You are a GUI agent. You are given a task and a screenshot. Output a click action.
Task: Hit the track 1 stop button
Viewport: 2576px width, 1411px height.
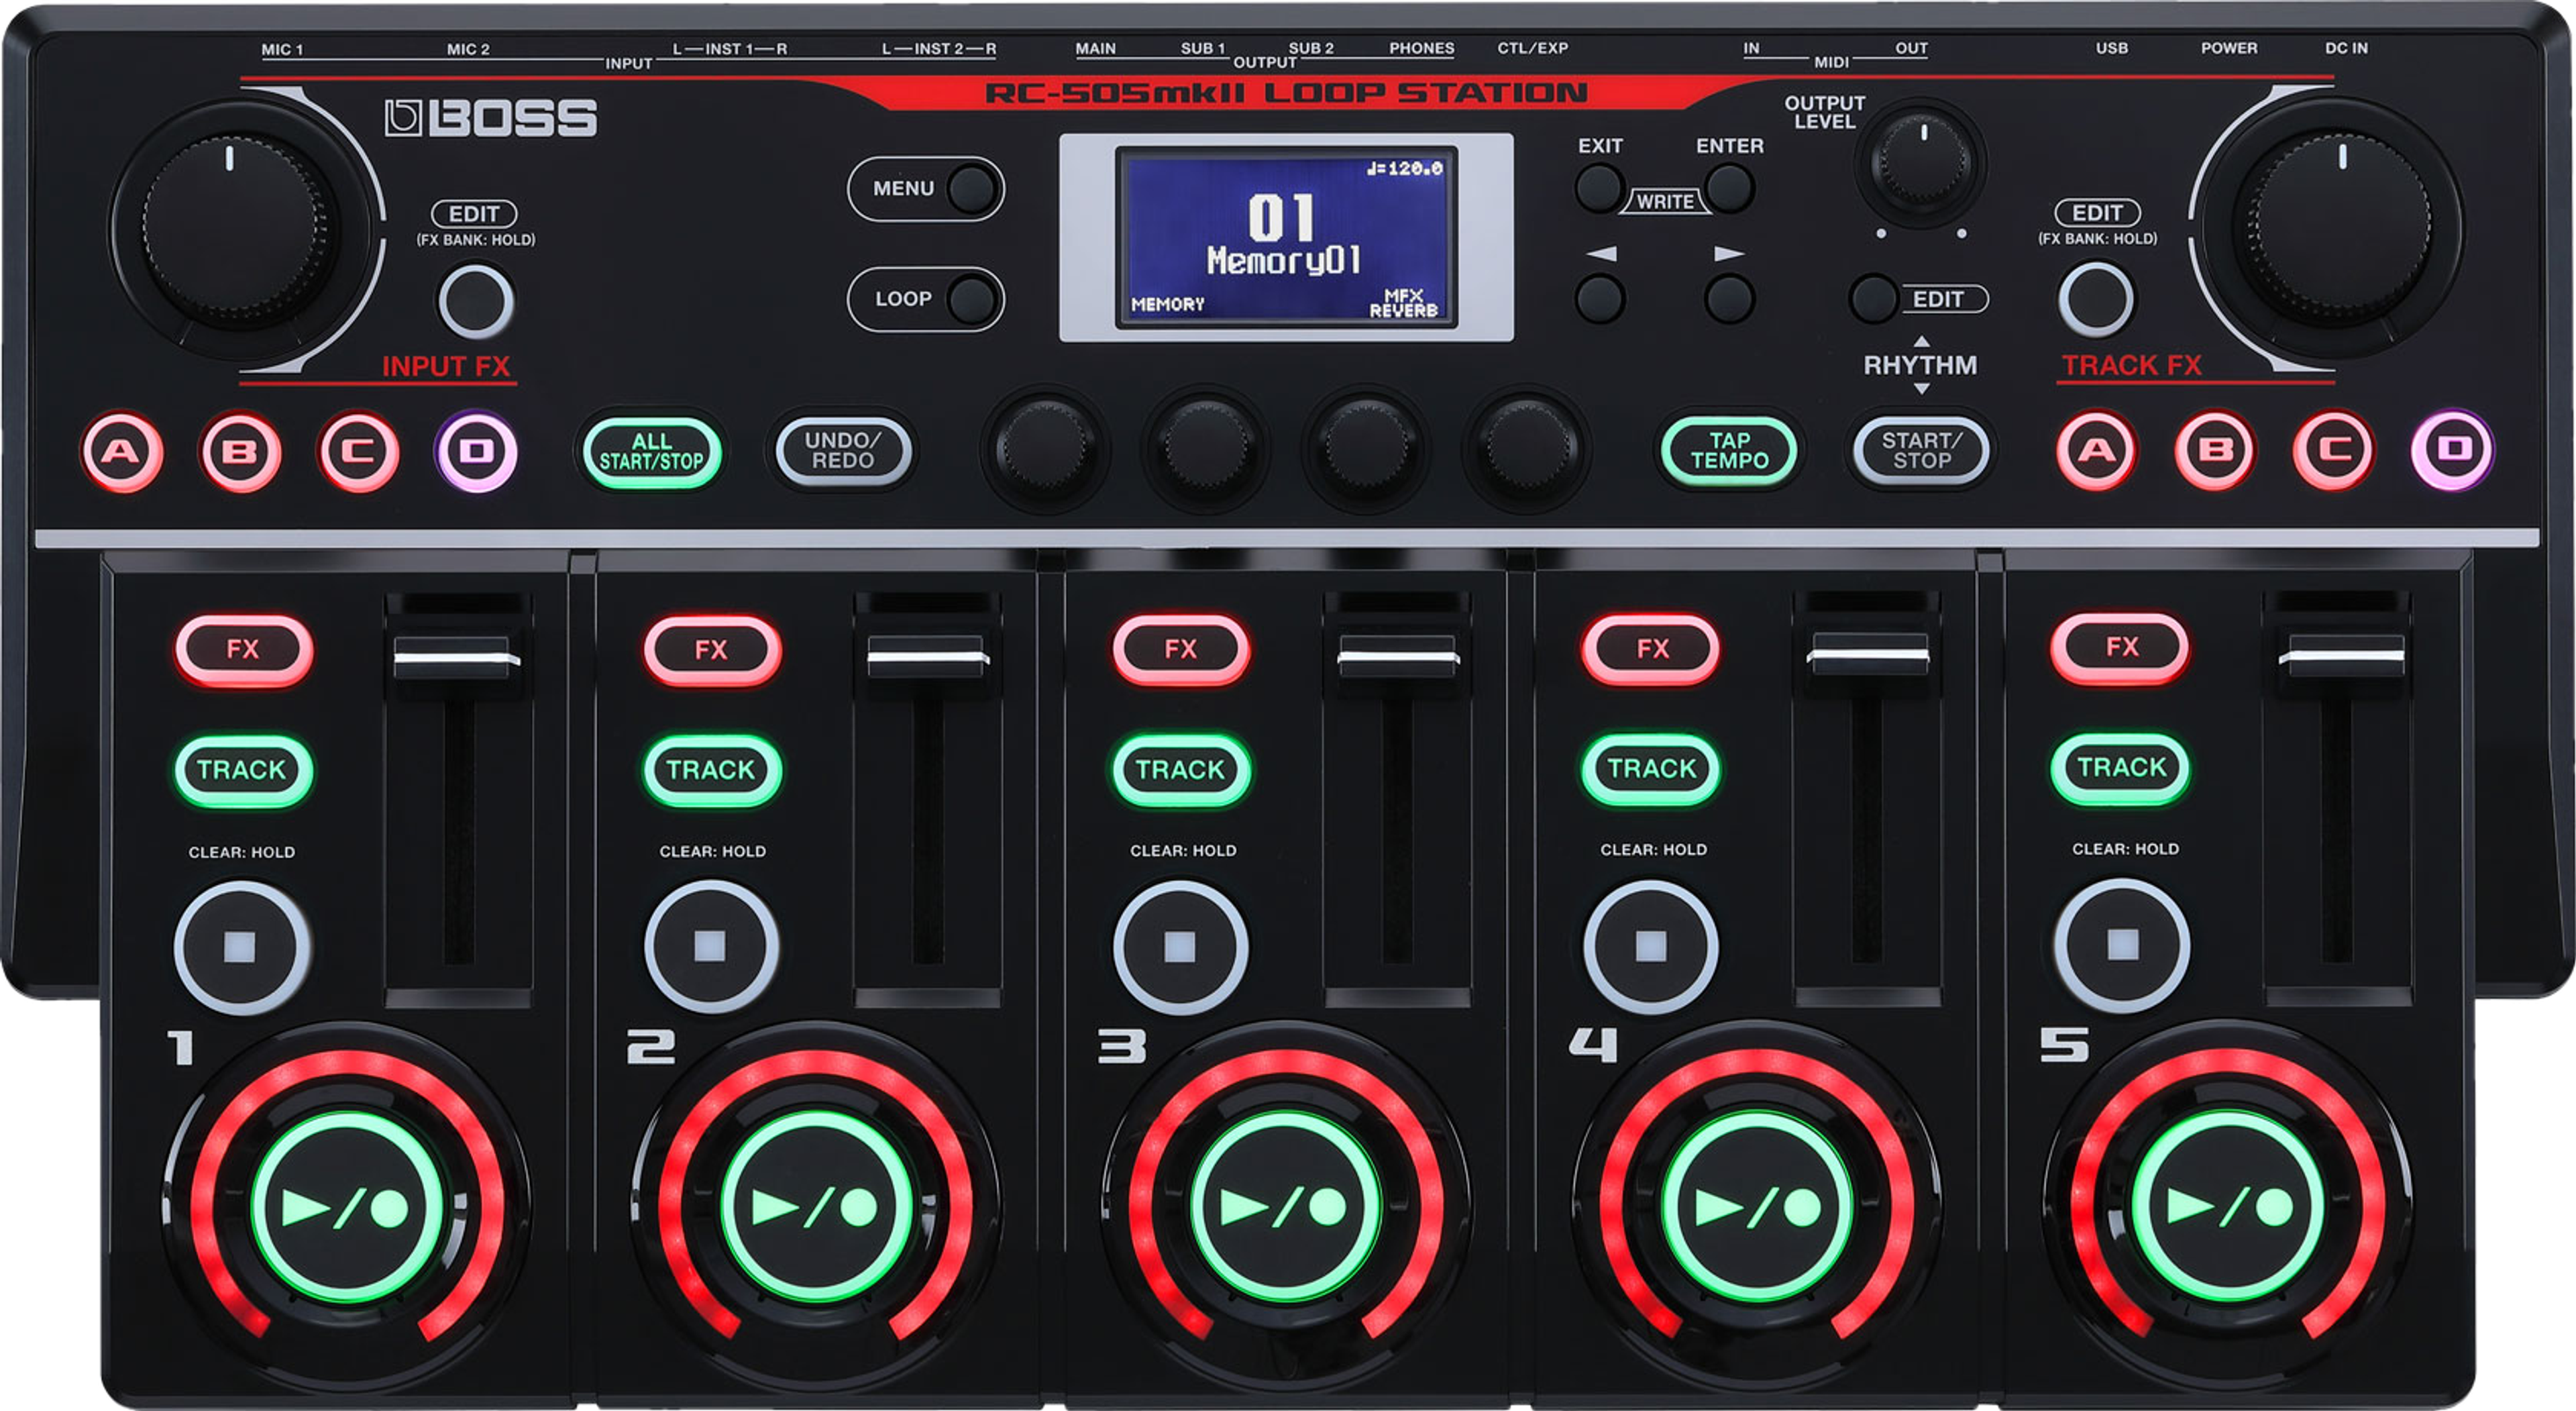pyautogui.click(x=242, y=946)
